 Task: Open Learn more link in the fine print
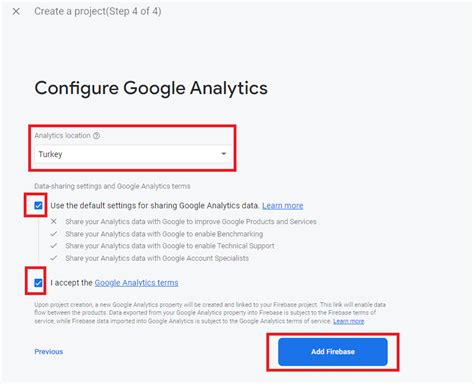[x=349, y=321]
